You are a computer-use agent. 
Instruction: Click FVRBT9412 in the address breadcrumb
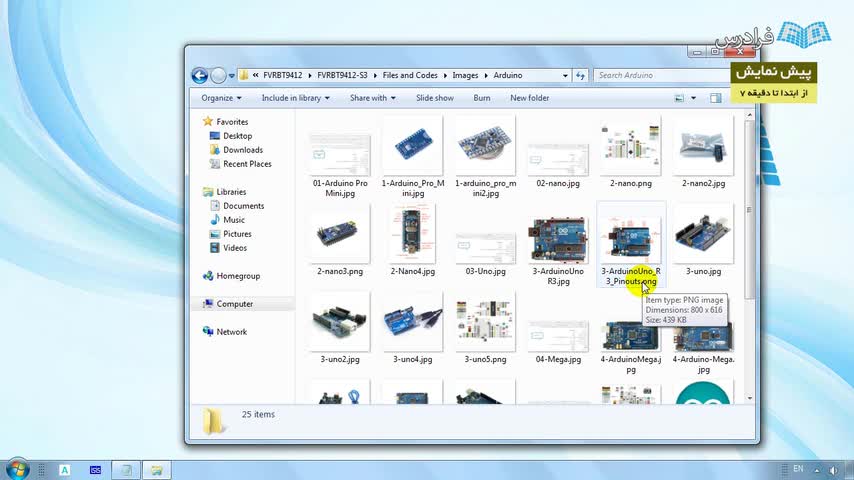[283, 76]
